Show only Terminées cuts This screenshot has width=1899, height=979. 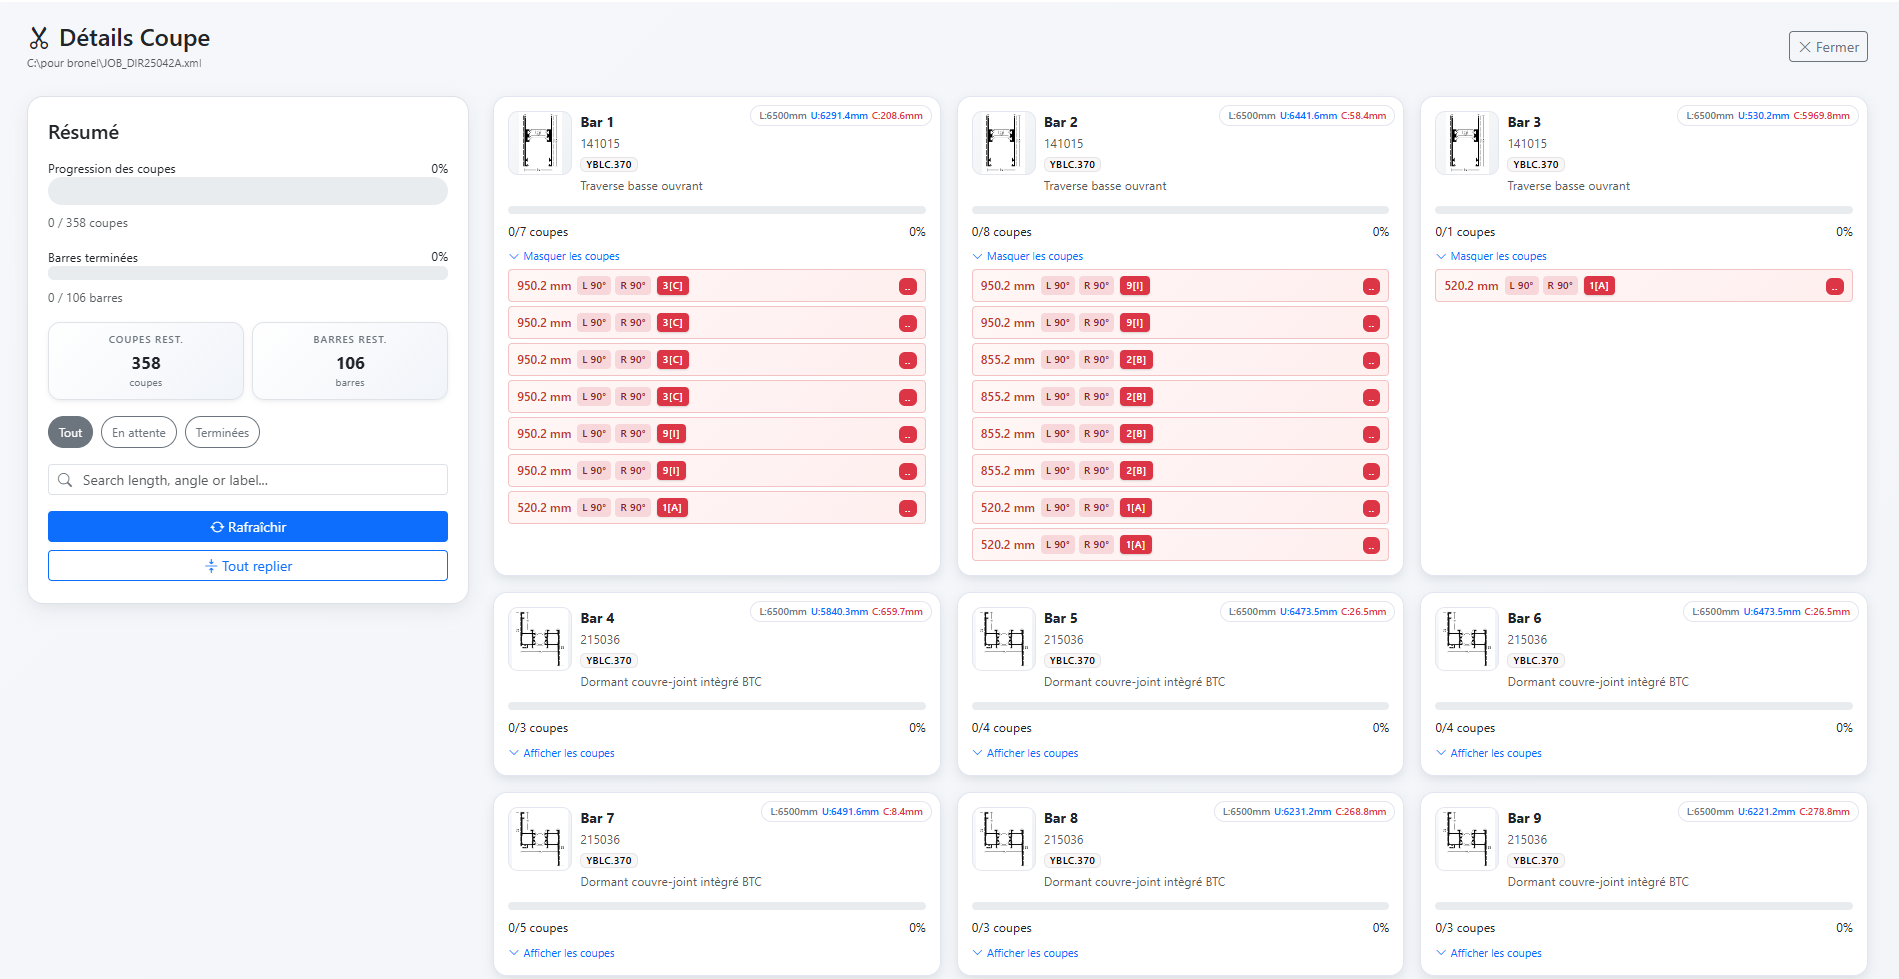[x=222, y=433]
